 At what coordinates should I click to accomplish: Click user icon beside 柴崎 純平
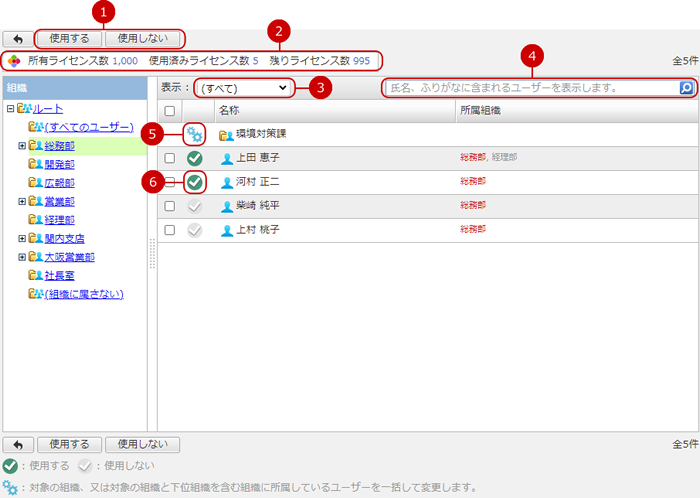pyautogui.click(x=227, y=207)
